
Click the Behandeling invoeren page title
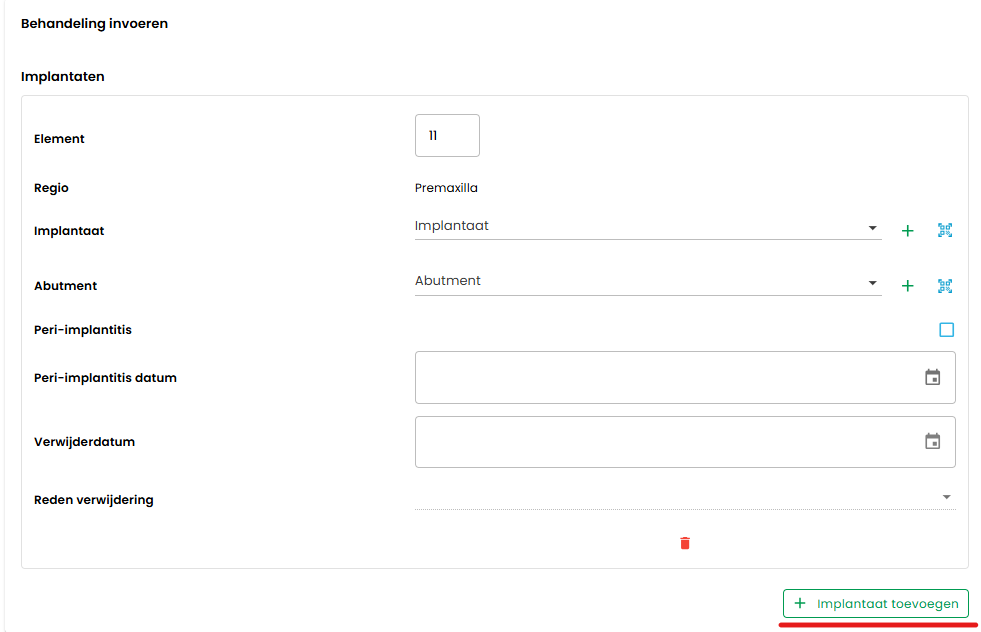(94, 24)
